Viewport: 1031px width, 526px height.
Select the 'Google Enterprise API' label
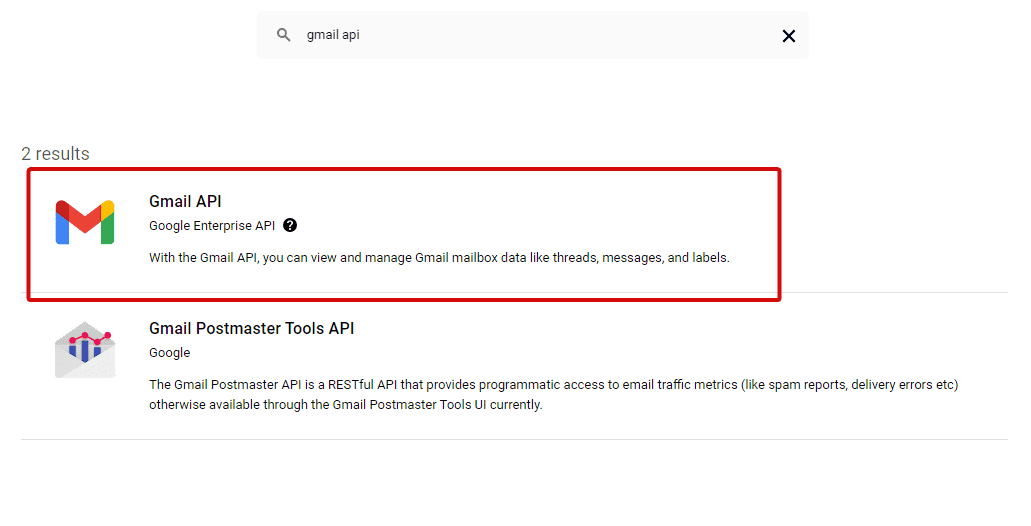(212, 226)
